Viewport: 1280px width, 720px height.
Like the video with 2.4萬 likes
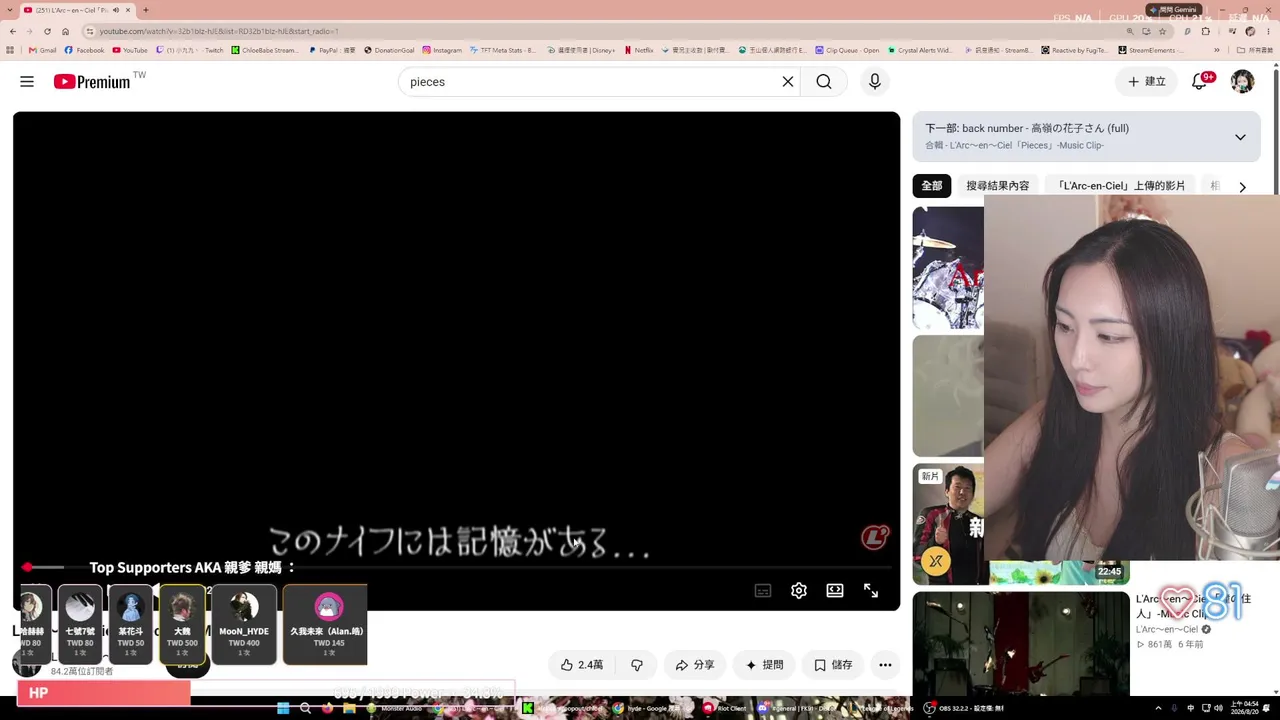pyautogui.click(x=581, y=665)
